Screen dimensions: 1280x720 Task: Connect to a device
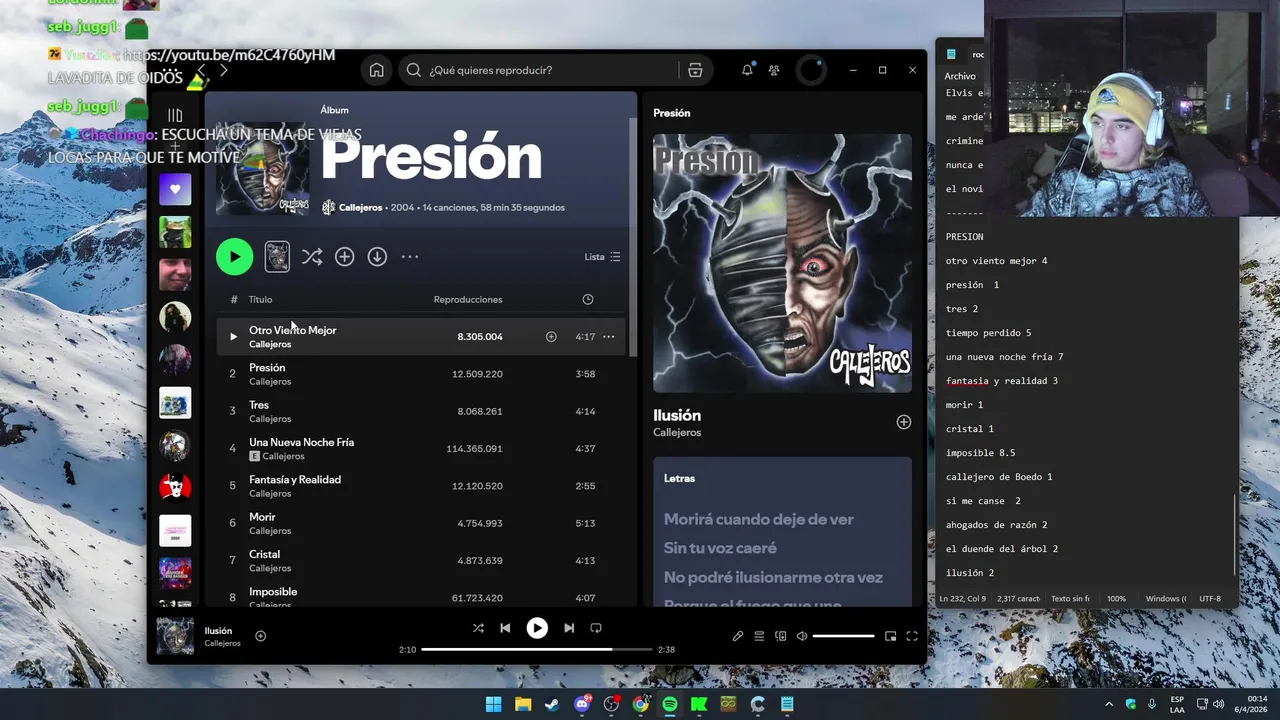(x=781, y=636)
